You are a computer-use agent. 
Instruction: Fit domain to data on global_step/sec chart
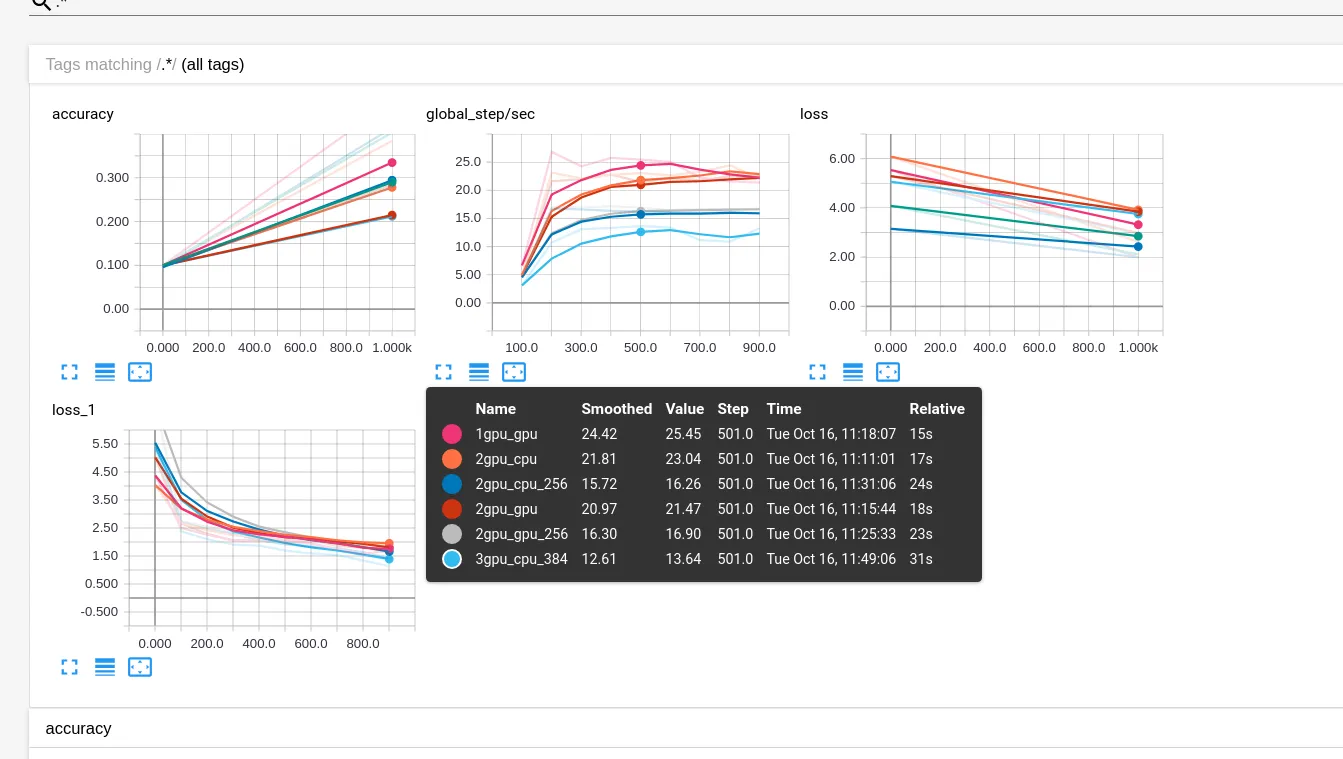click(x=514, y=372)
